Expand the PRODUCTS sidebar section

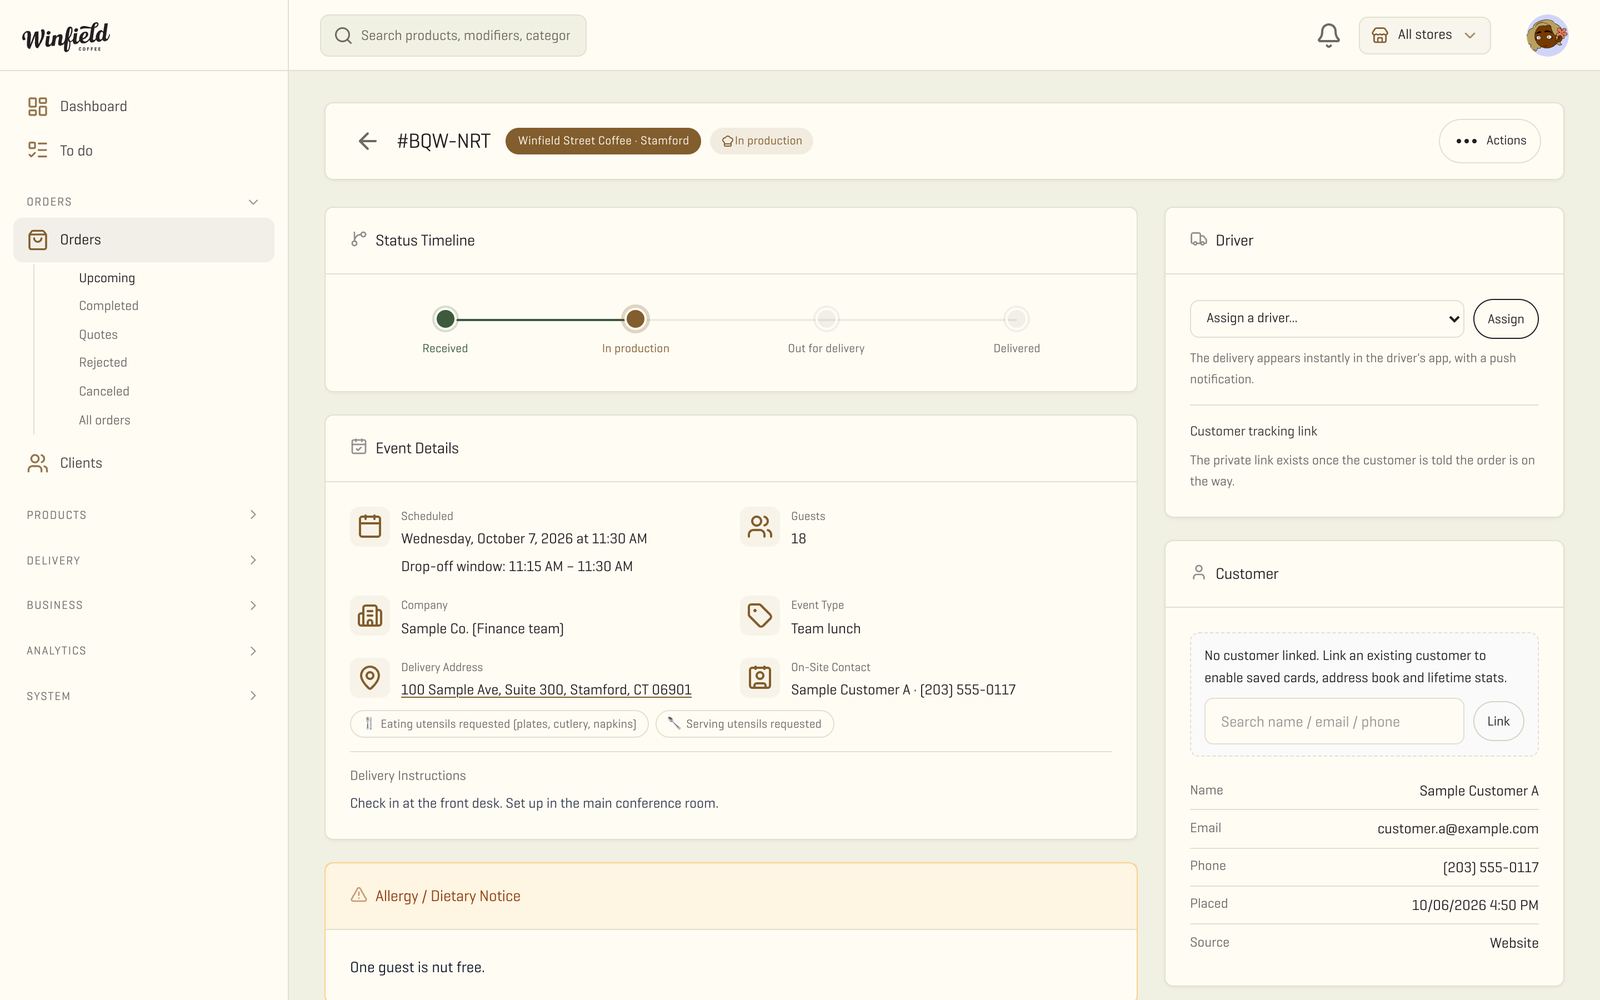pos(143,515)
